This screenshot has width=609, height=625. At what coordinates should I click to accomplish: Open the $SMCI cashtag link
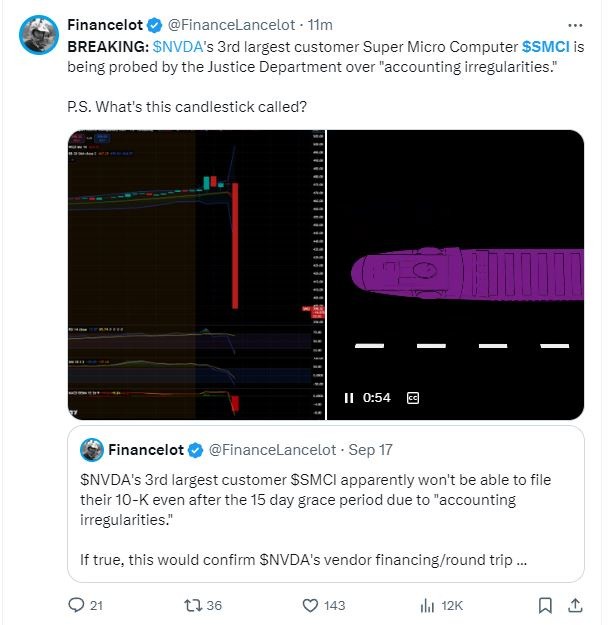coord(546,47)
